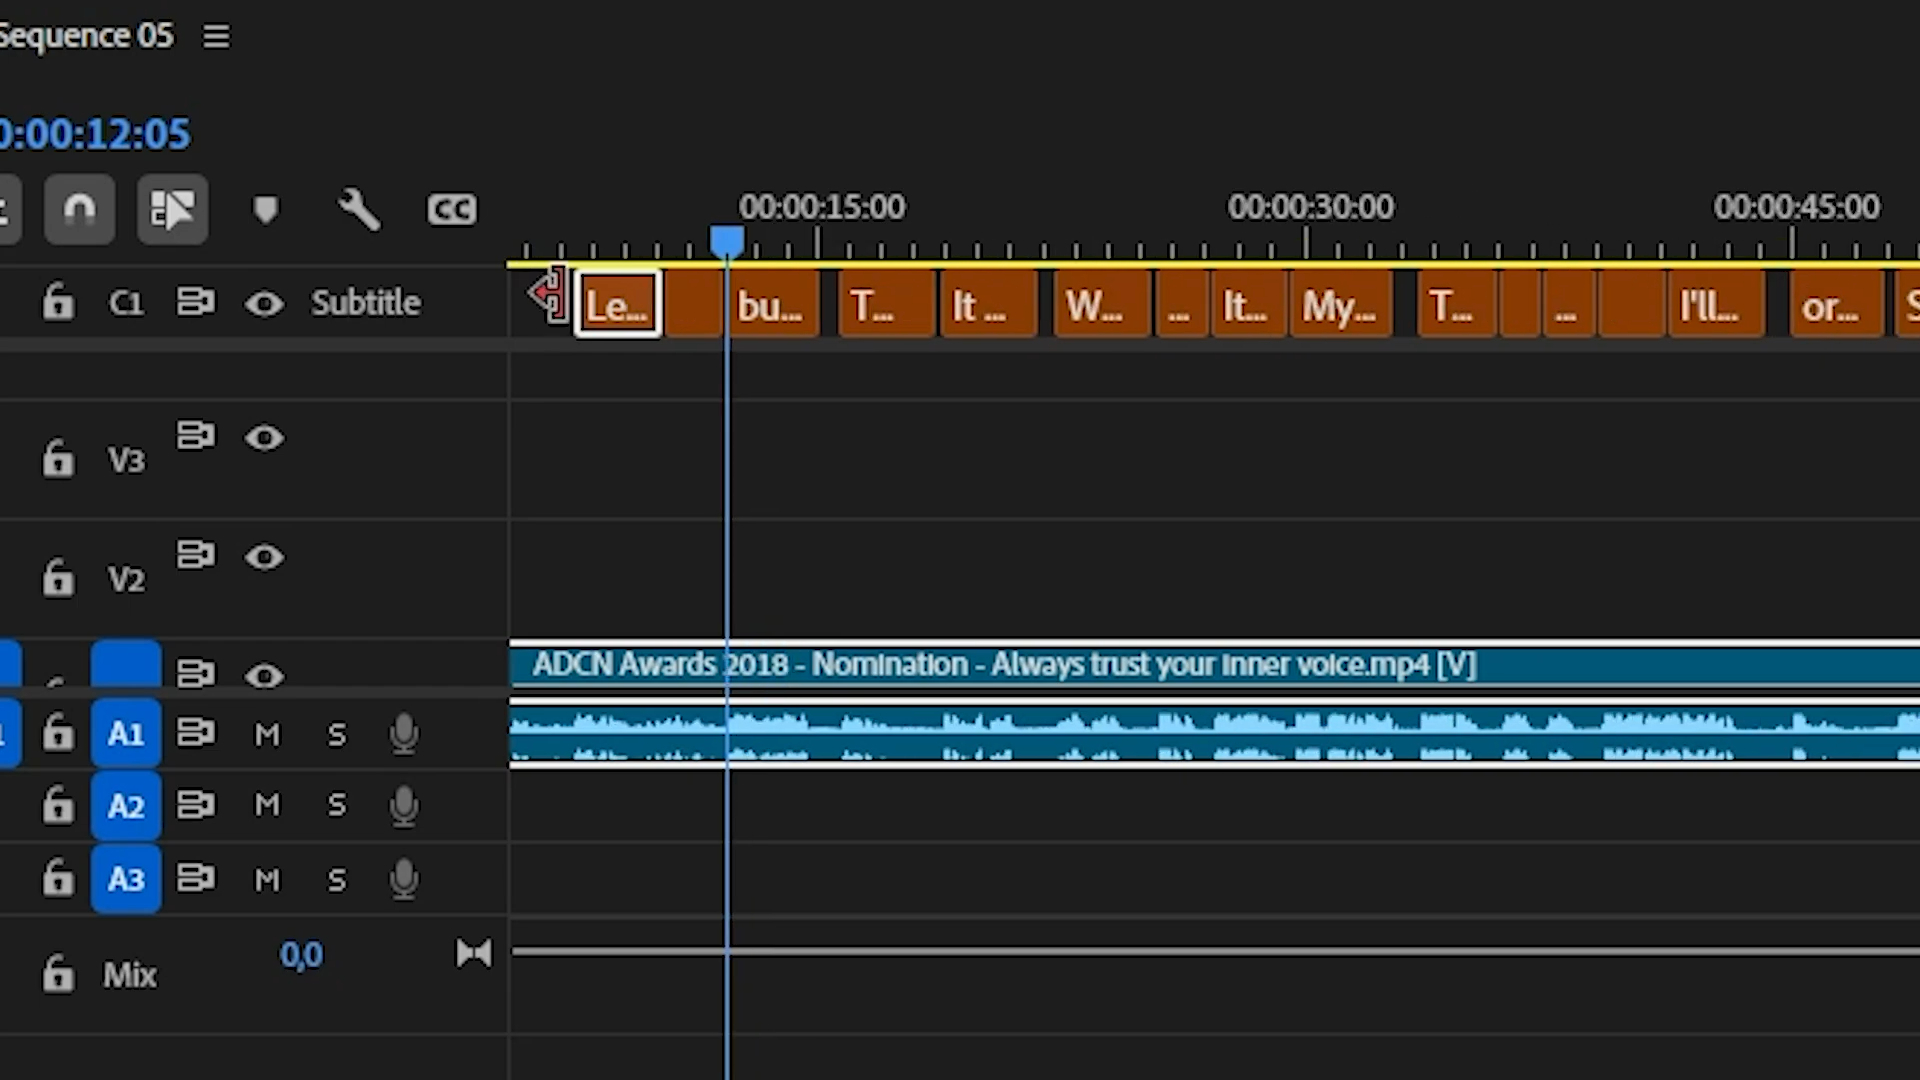Viewport: 1920px width, 1080px height.
Task: Hide the Subtitle track with its eye toggle
Action: (x=264, y=303)
